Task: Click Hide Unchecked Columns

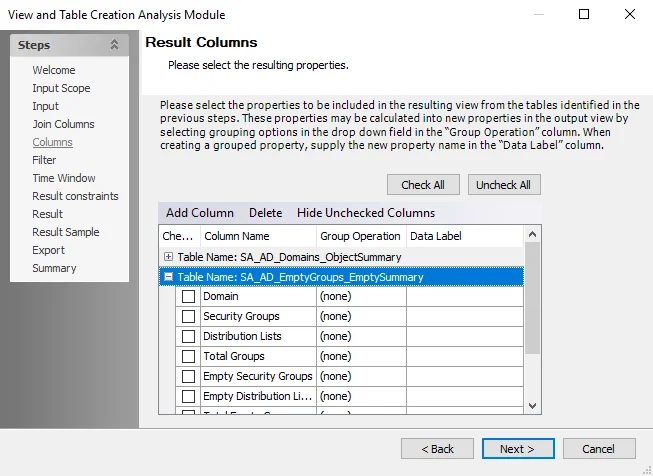Action: click(366, 213)
